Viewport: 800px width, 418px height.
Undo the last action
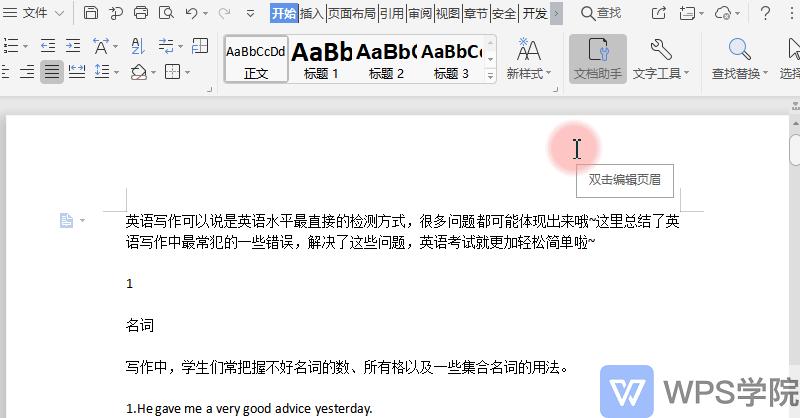[192, 13]
